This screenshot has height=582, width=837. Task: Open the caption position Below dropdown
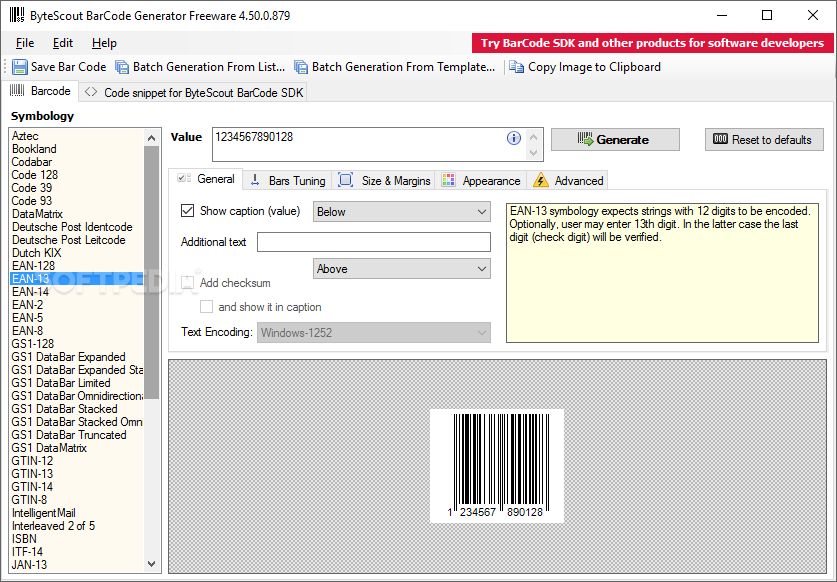(401, 211)
